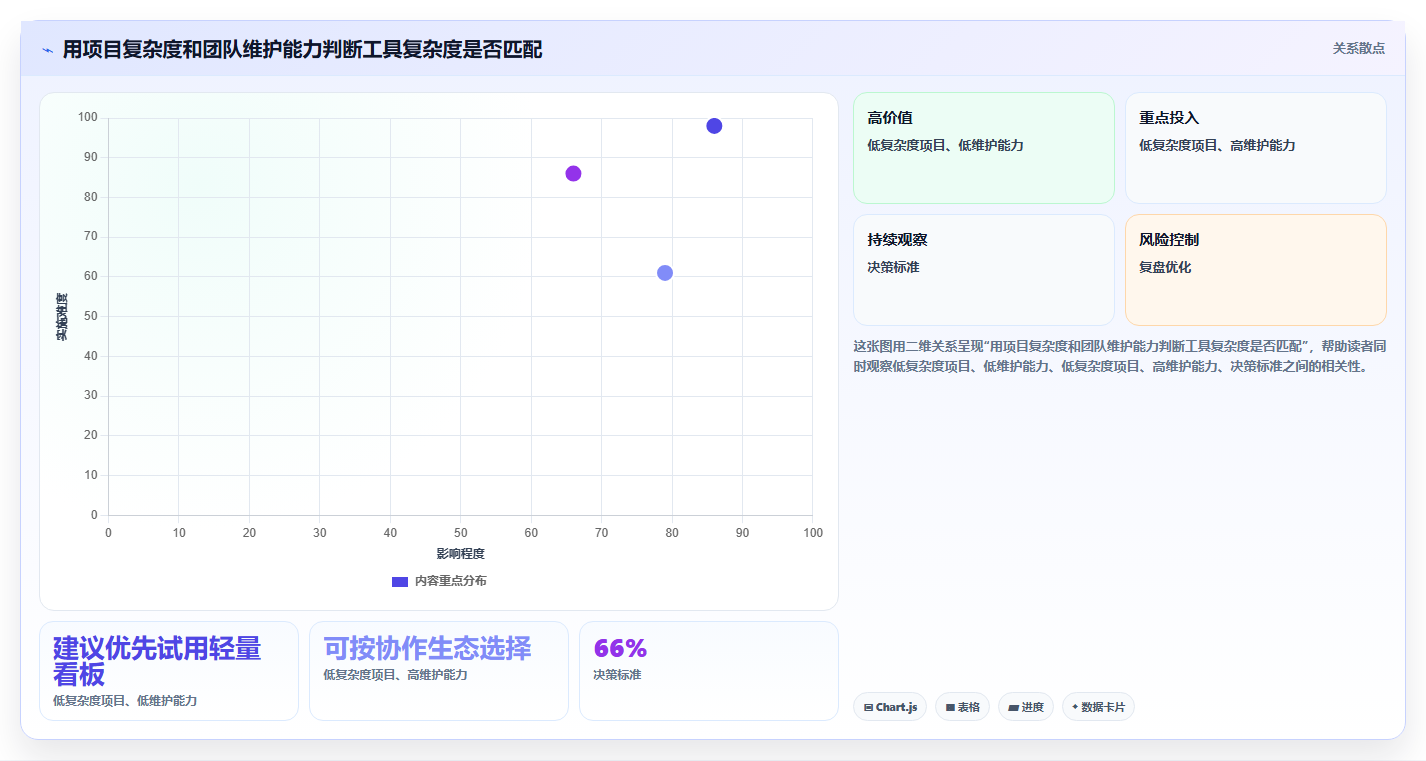The height and width of the screenshot is (761, 1426).
Task: Click the legend color box for 内容重点分布
Action: point(400,581)
